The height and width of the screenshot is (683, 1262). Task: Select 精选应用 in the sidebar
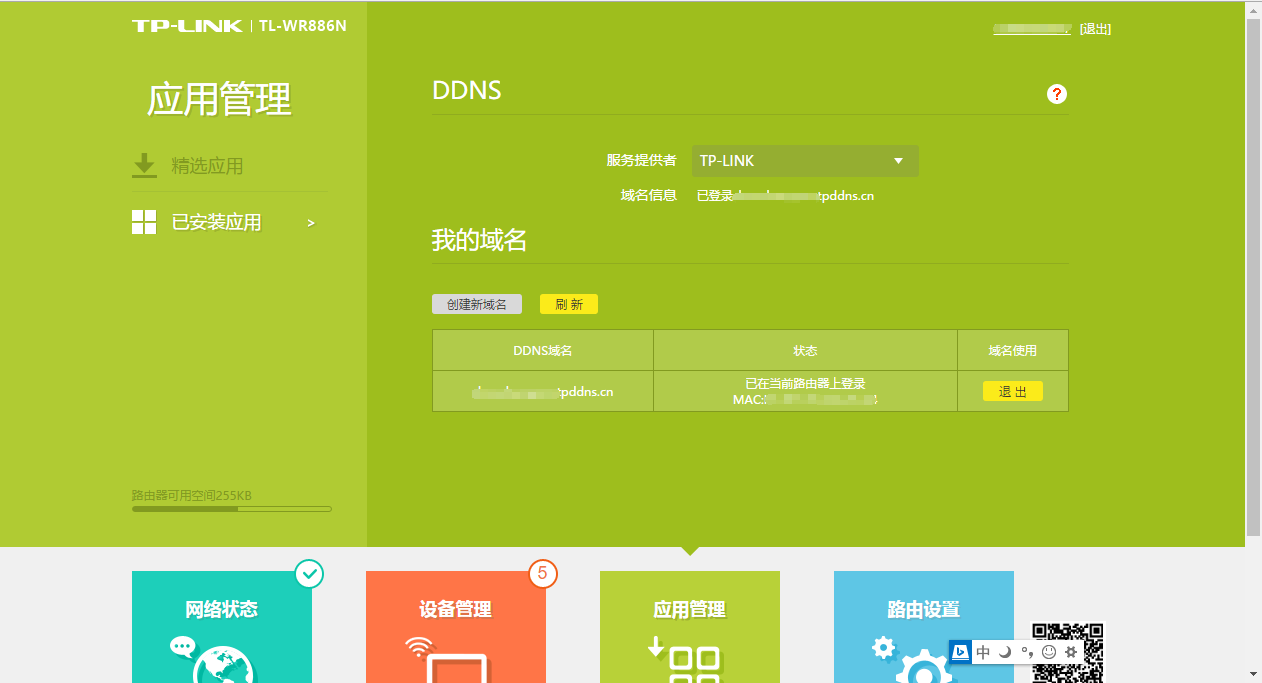pyautogui.click(x=207, y=166)
